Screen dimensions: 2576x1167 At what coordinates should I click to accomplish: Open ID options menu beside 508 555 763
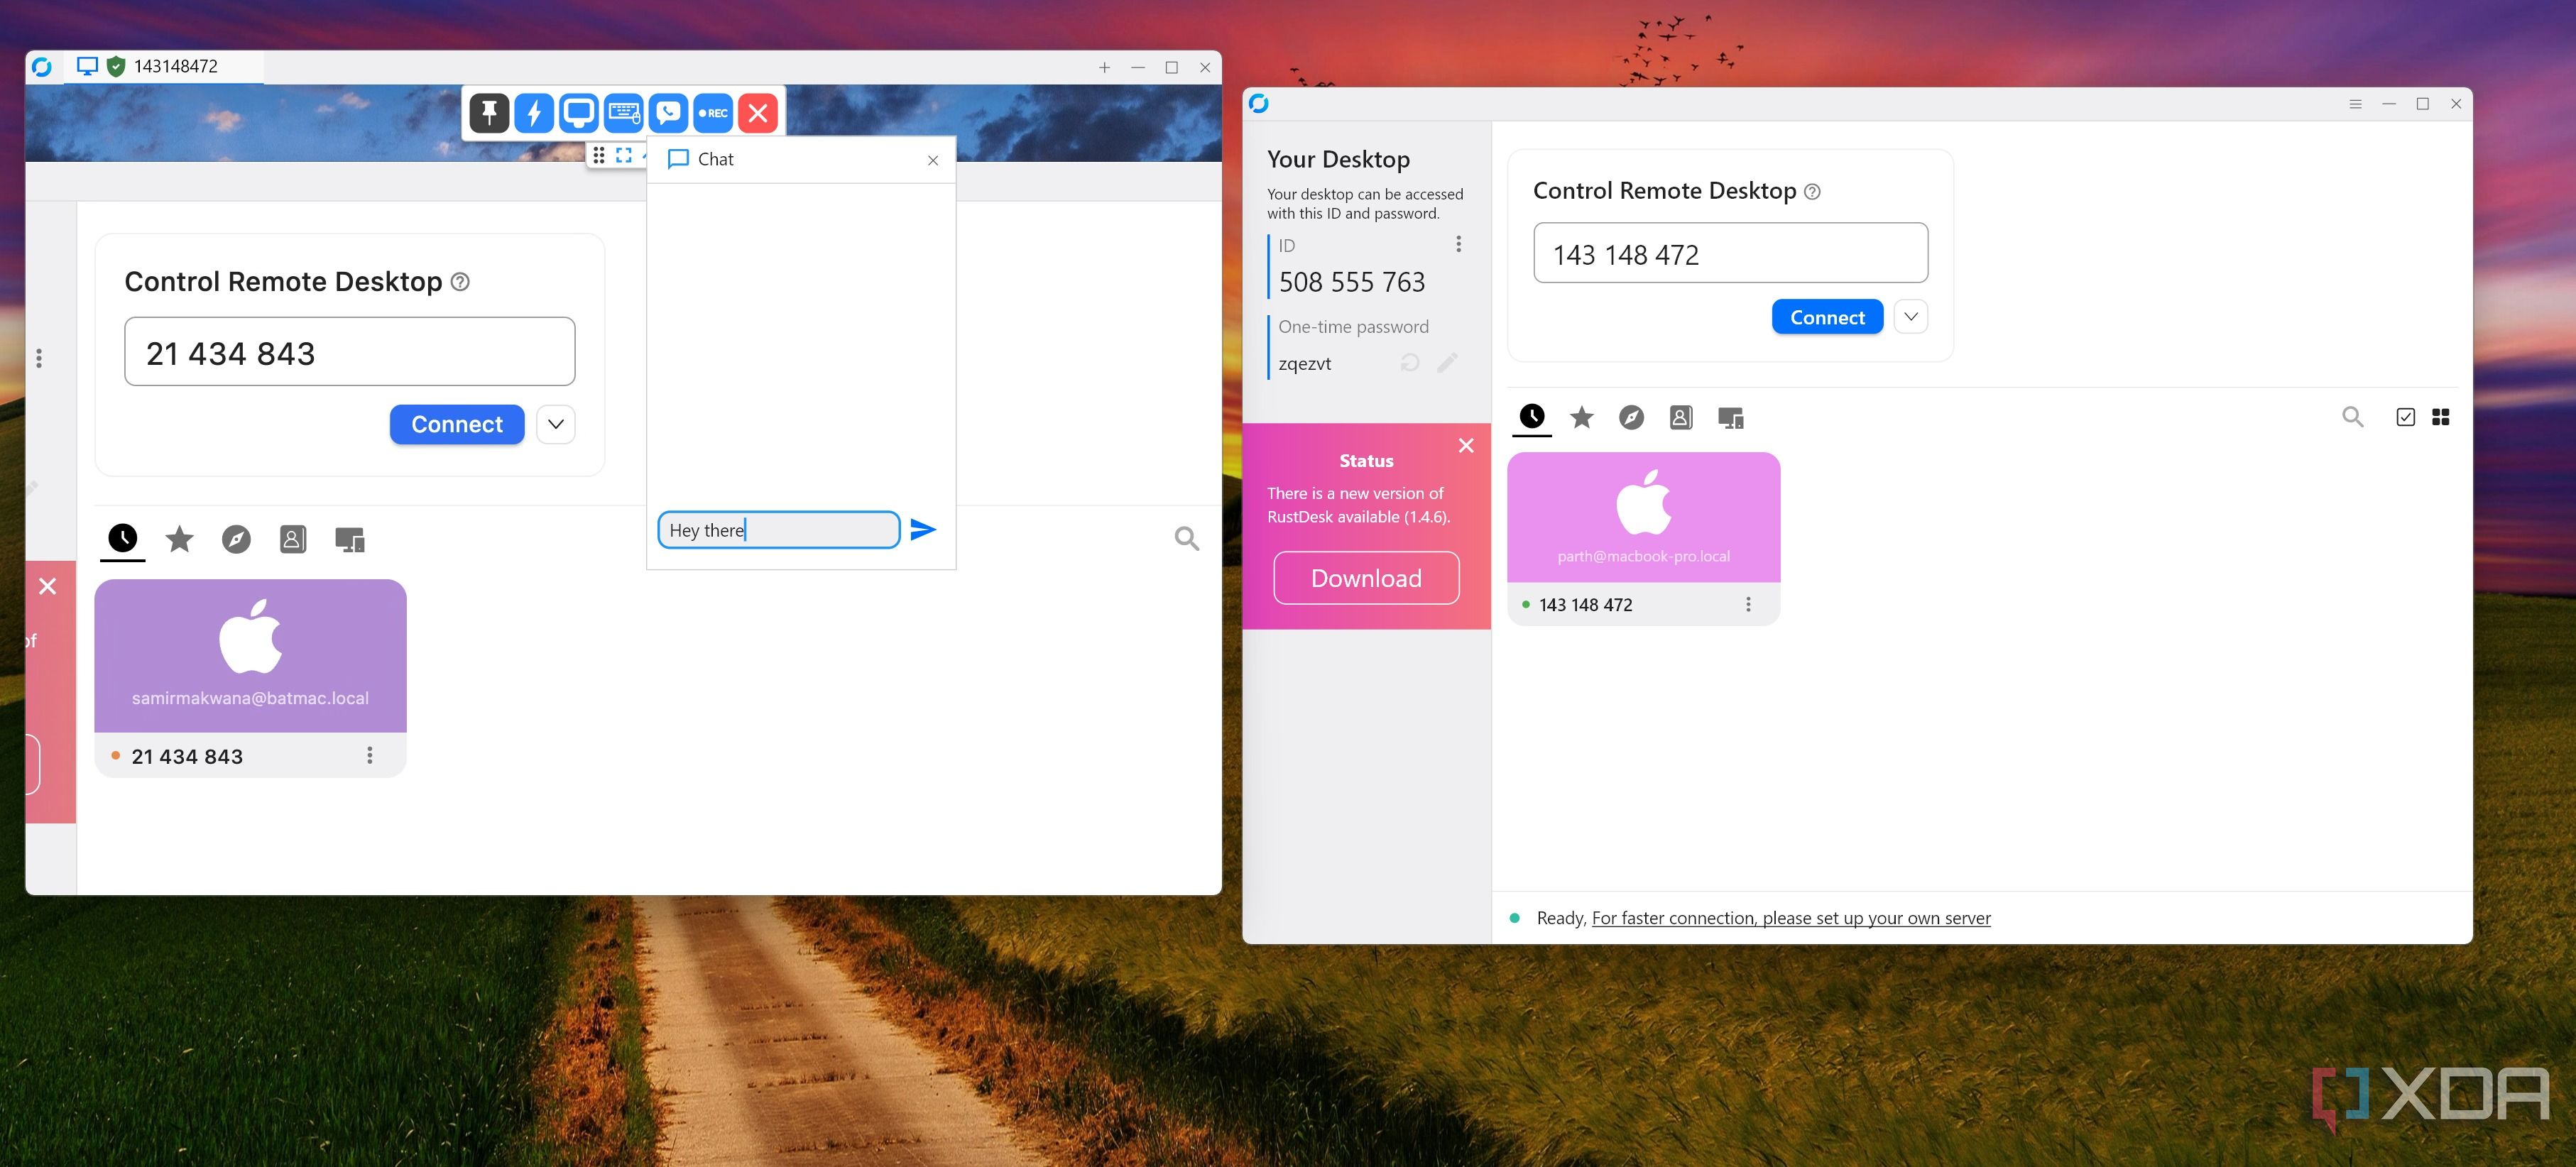(x=1458, y=244)
